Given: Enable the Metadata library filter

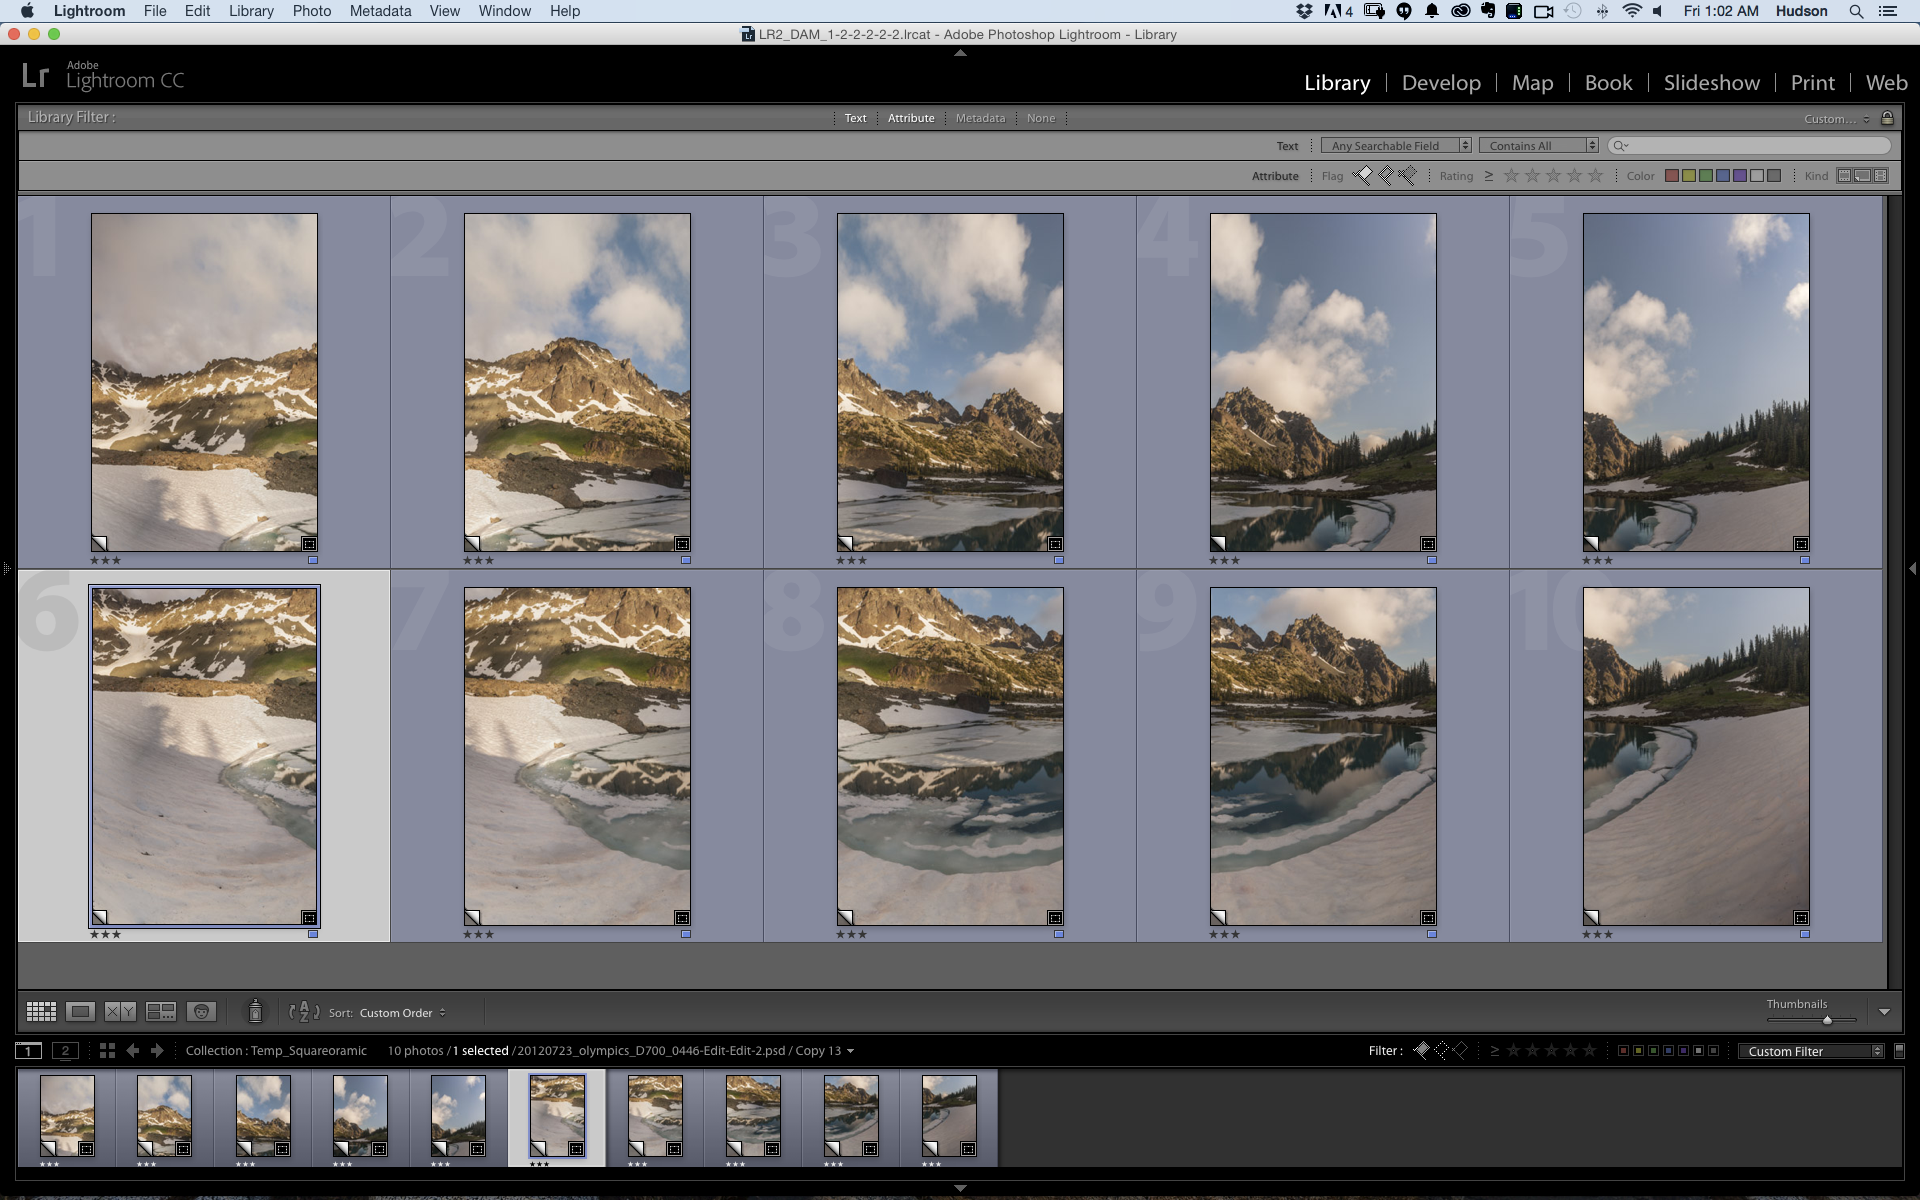Looking at the screenshot, I should point(980,118).
